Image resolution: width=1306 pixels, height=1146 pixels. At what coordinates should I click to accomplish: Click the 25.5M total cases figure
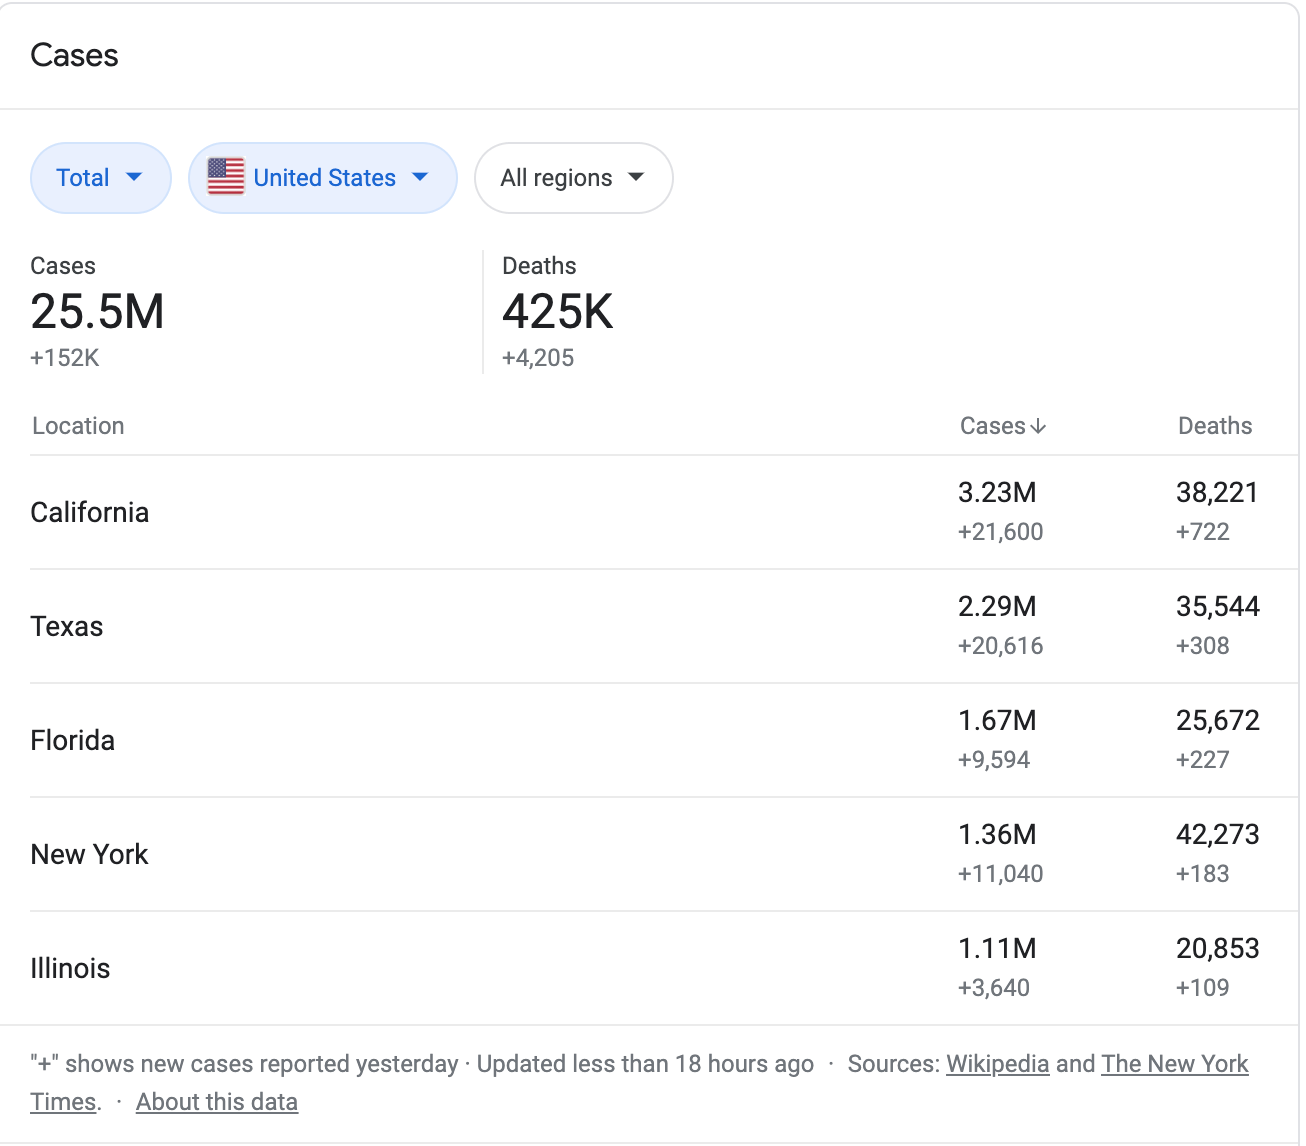pyautogui.click(x=97, y=312)
